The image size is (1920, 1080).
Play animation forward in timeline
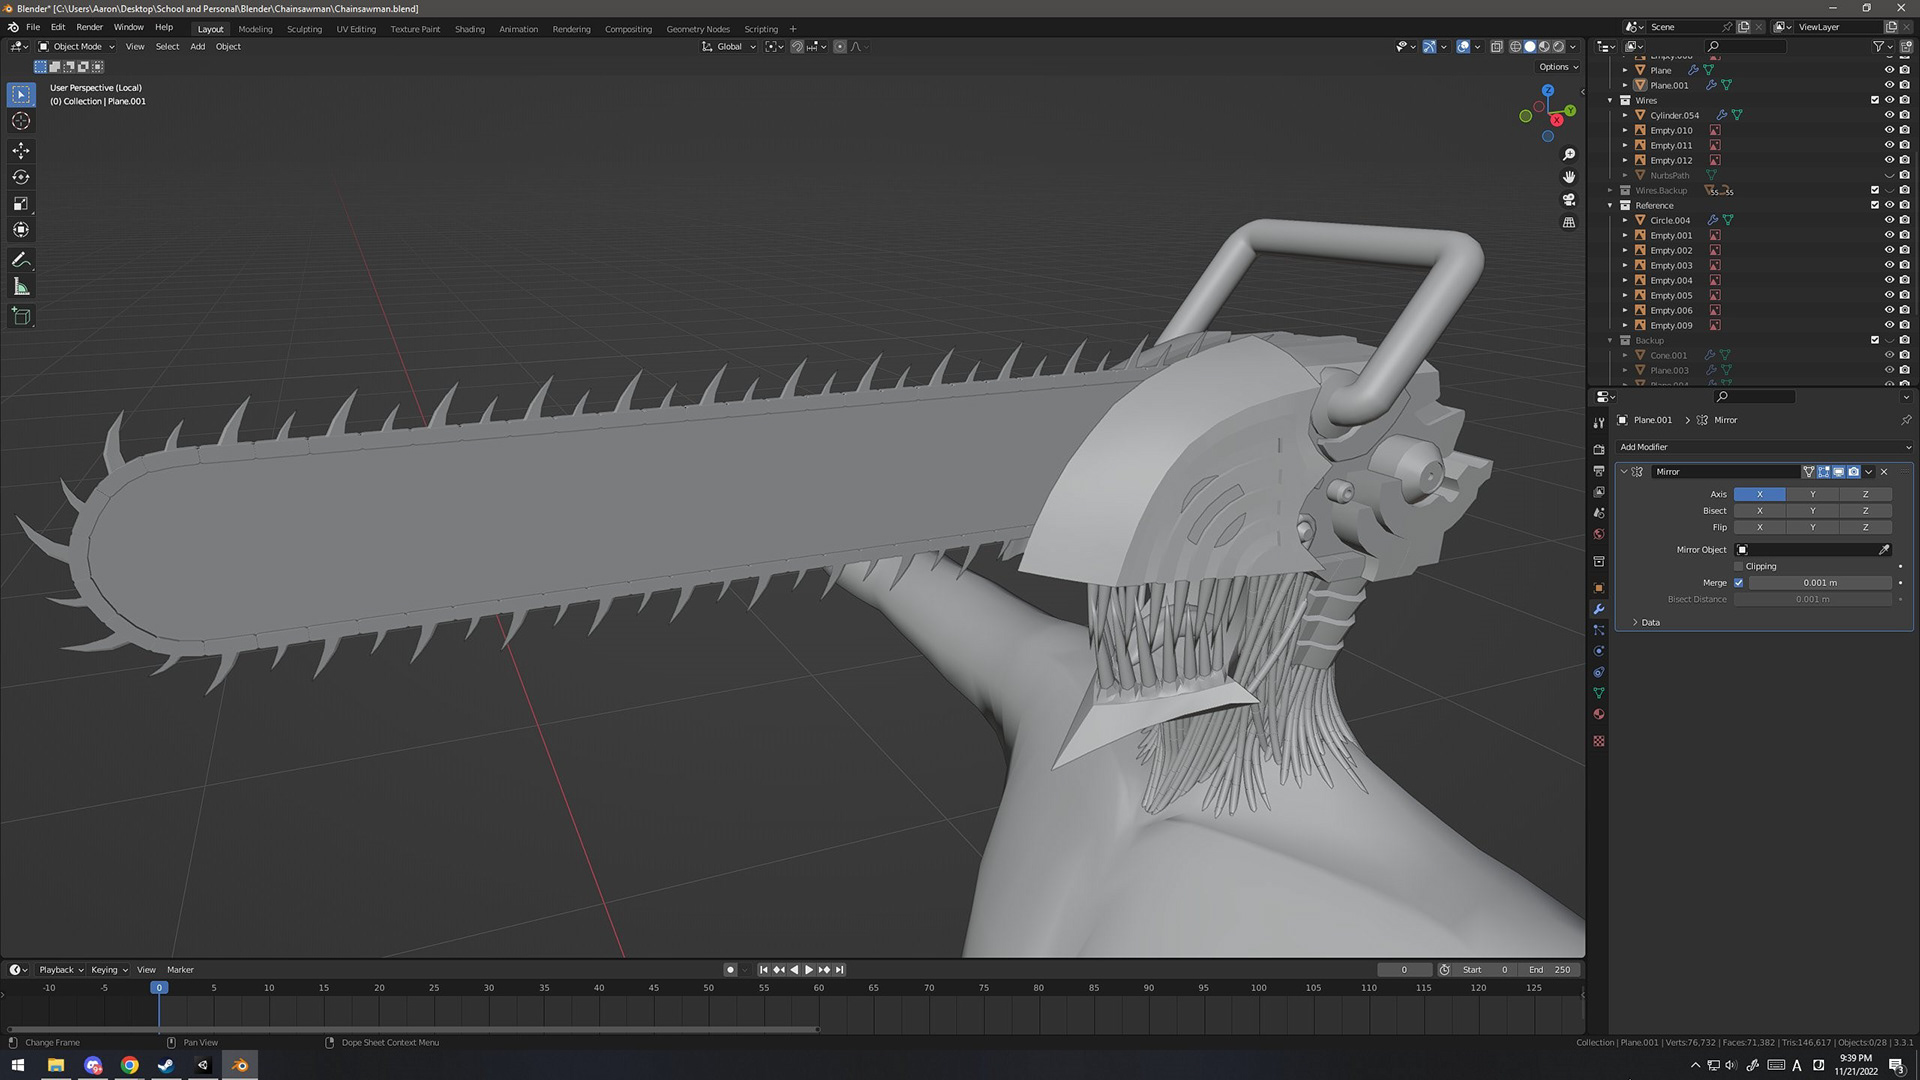pos(809,970)
